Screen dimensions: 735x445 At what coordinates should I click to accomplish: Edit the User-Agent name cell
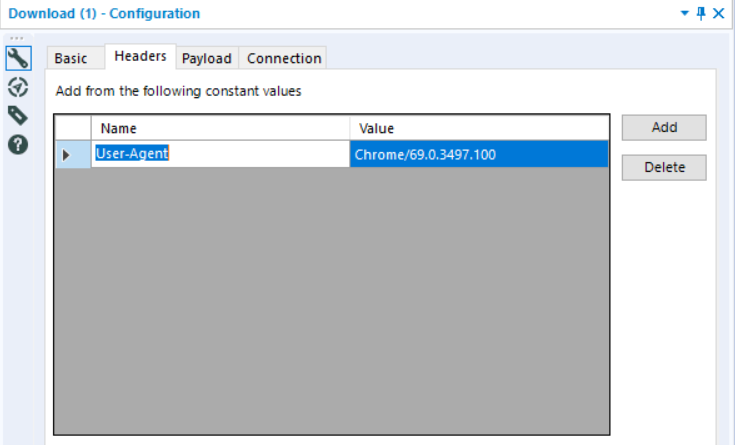click(x=220, y=154)
